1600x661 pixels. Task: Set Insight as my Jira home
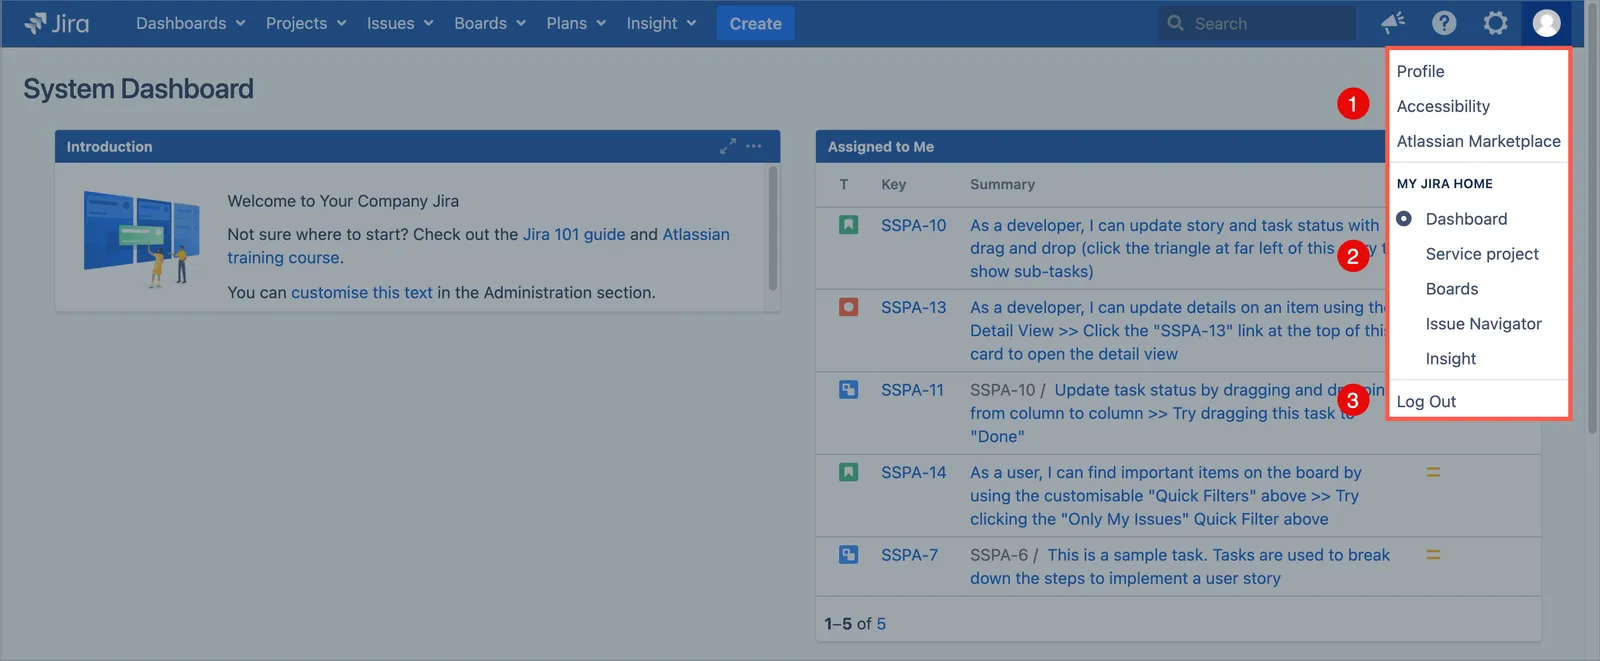pos(1451,359)
